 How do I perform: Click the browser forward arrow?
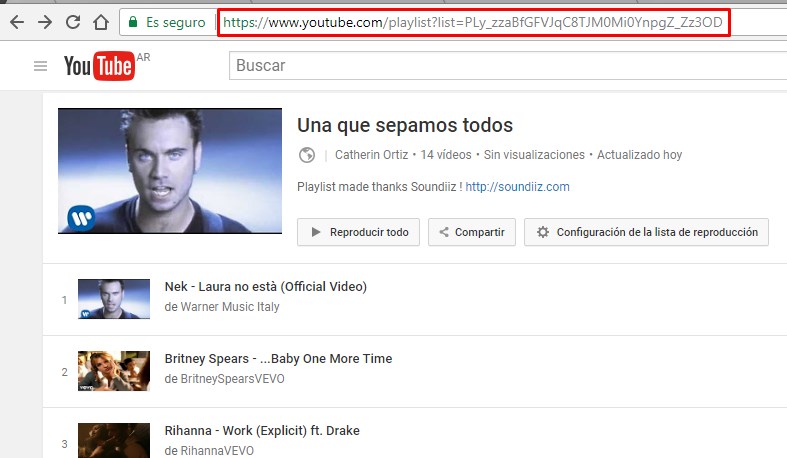pyautogui.click(x=45, y=22)
